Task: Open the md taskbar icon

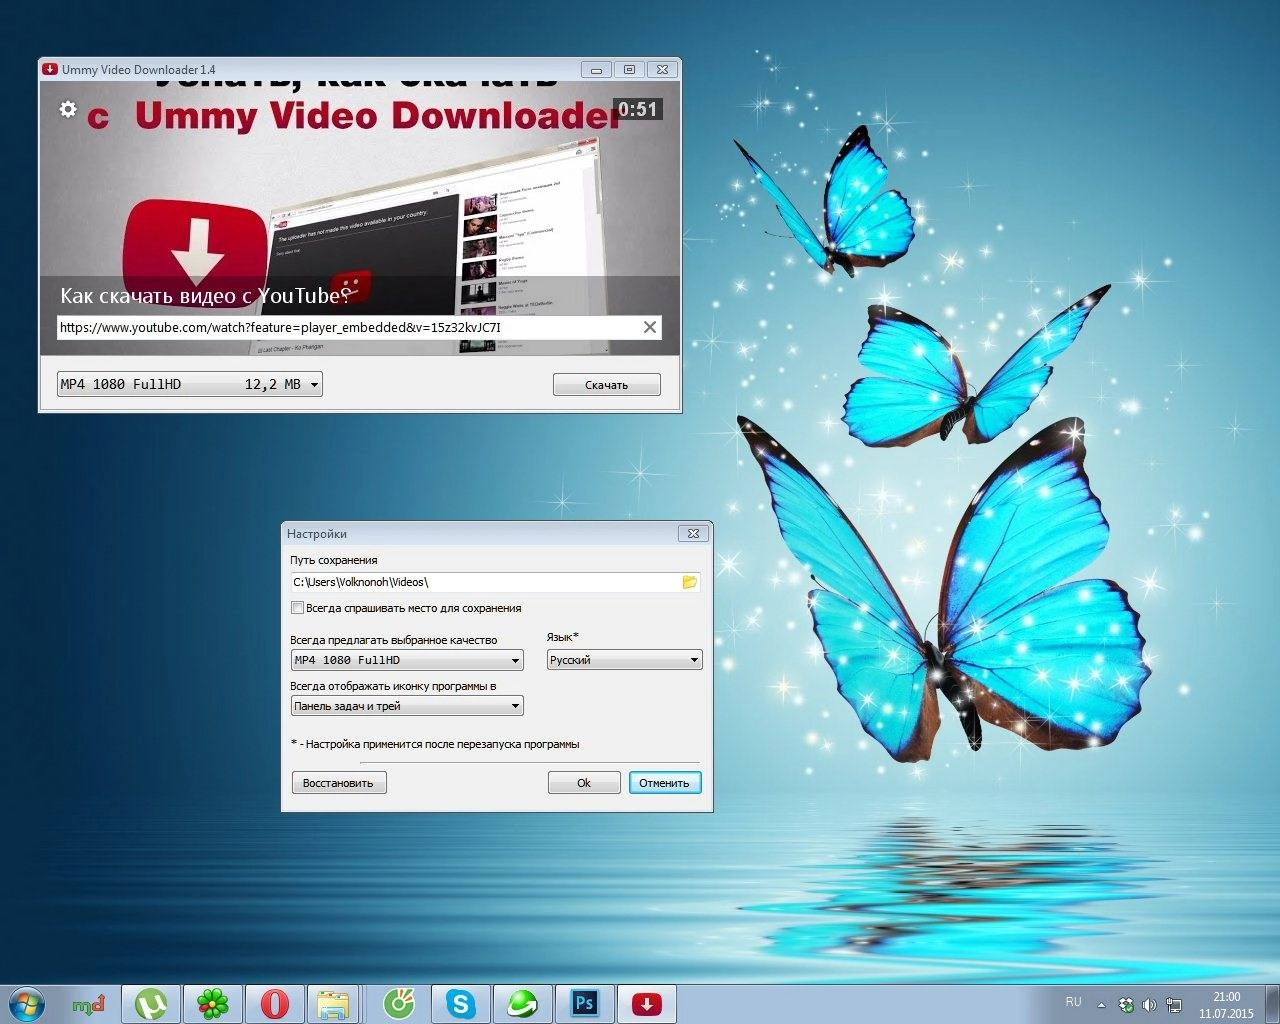Action: click(89, 1004)
